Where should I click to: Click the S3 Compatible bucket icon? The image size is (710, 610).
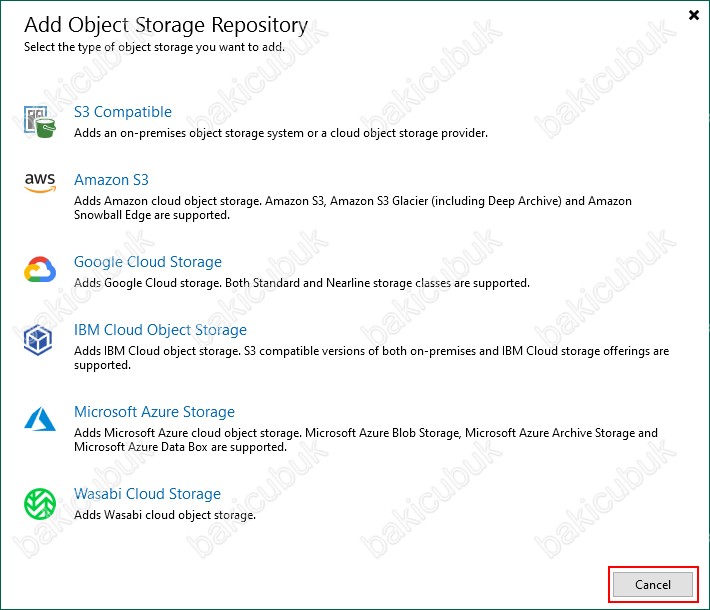(40, 122)
